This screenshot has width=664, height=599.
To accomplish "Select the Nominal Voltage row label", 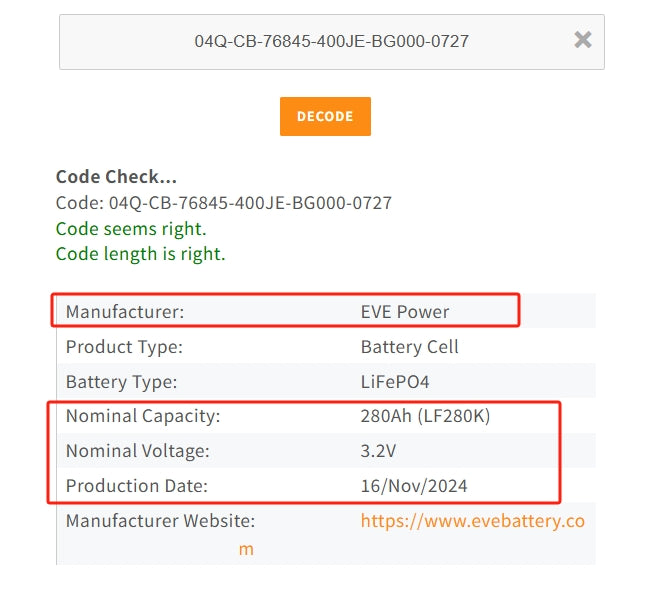I will [x=138, y=451].
